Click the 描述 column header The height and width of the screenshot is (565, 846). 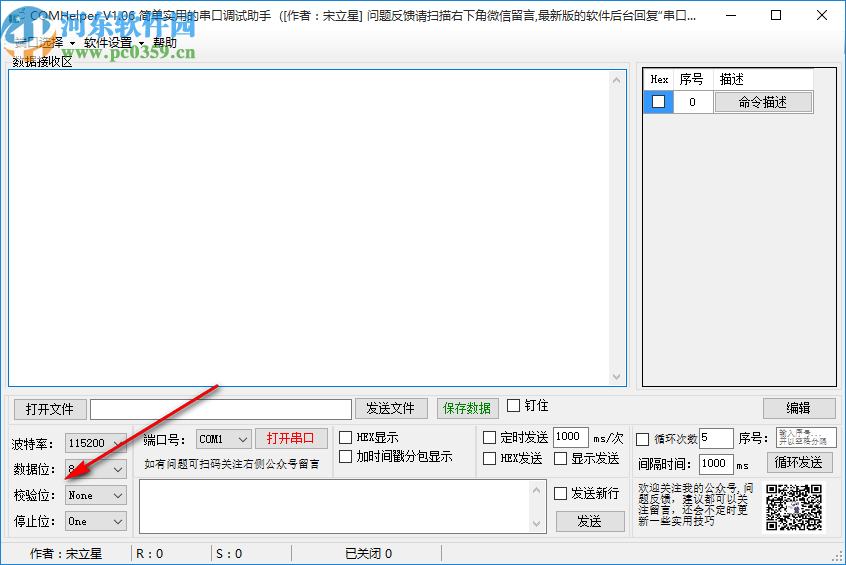click(763, 79)
